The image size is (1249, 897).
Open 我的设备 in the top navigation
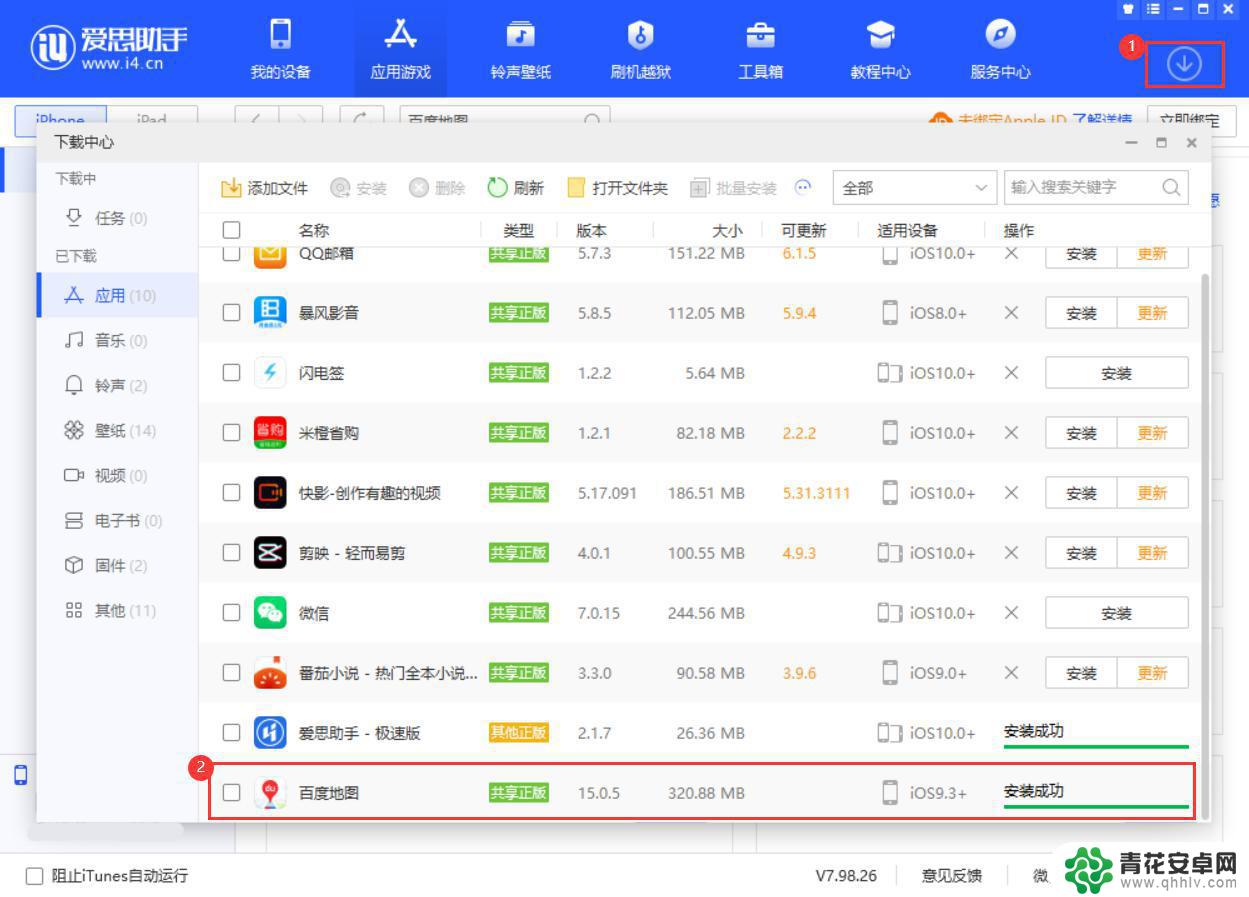[x=281, y=50]
